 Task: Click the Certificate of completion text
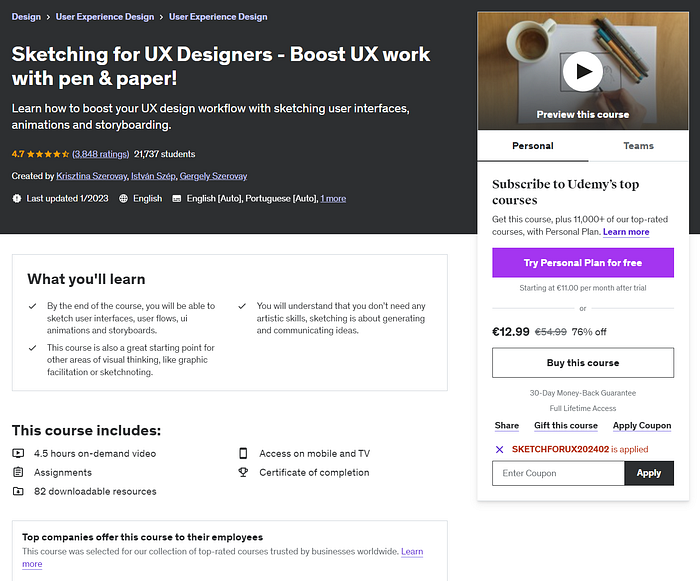[x=314, y=472]
